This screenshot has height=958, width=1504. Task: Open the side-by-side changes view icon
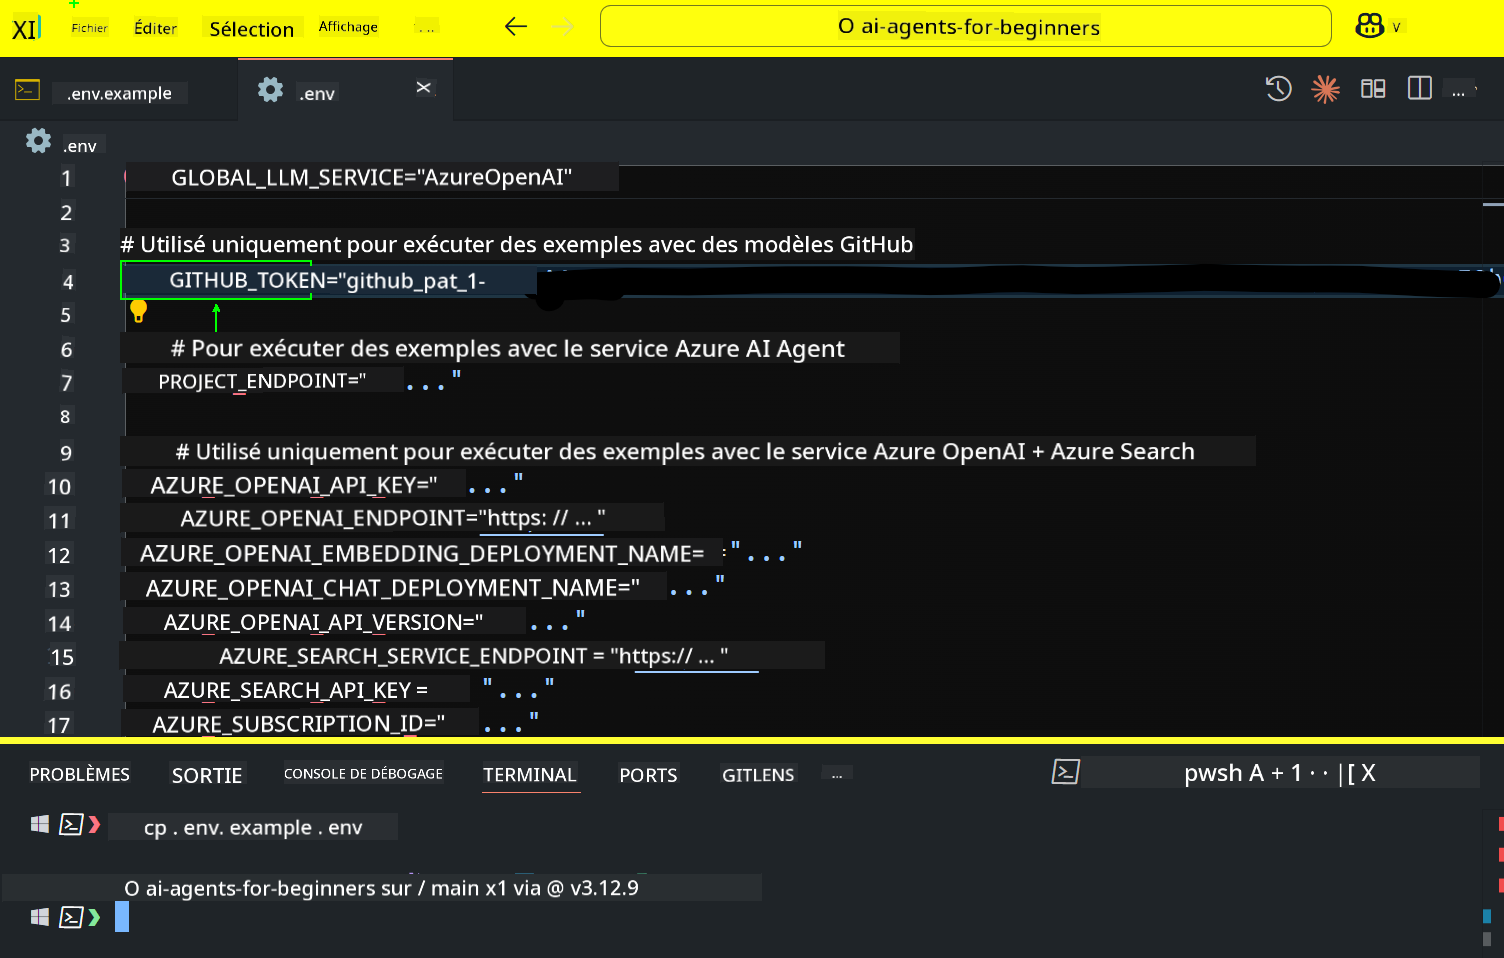click(1373, 89)
